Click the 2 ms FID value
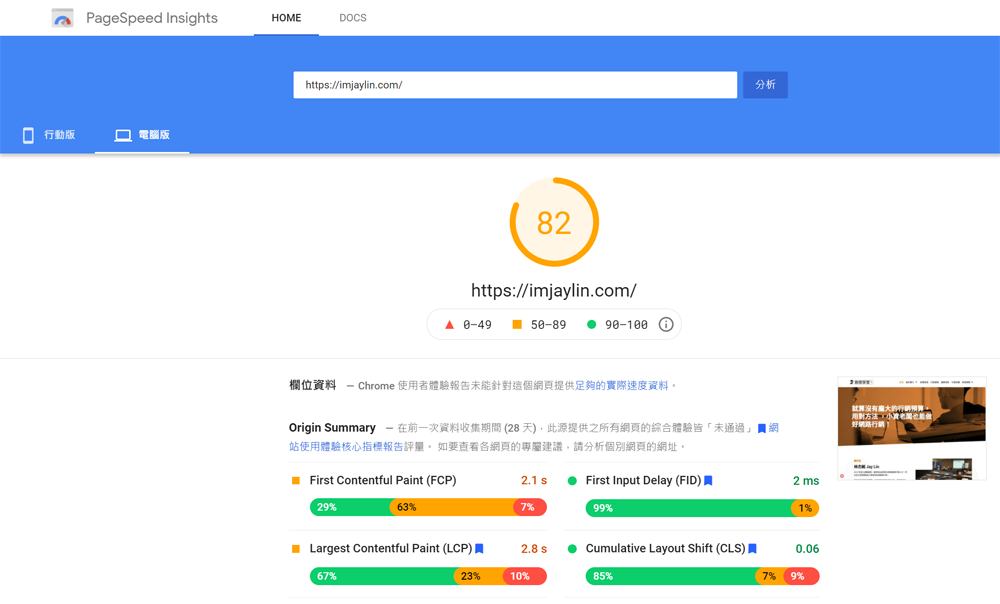This screenshot has height=604, width=1000. tap(806, 481)
